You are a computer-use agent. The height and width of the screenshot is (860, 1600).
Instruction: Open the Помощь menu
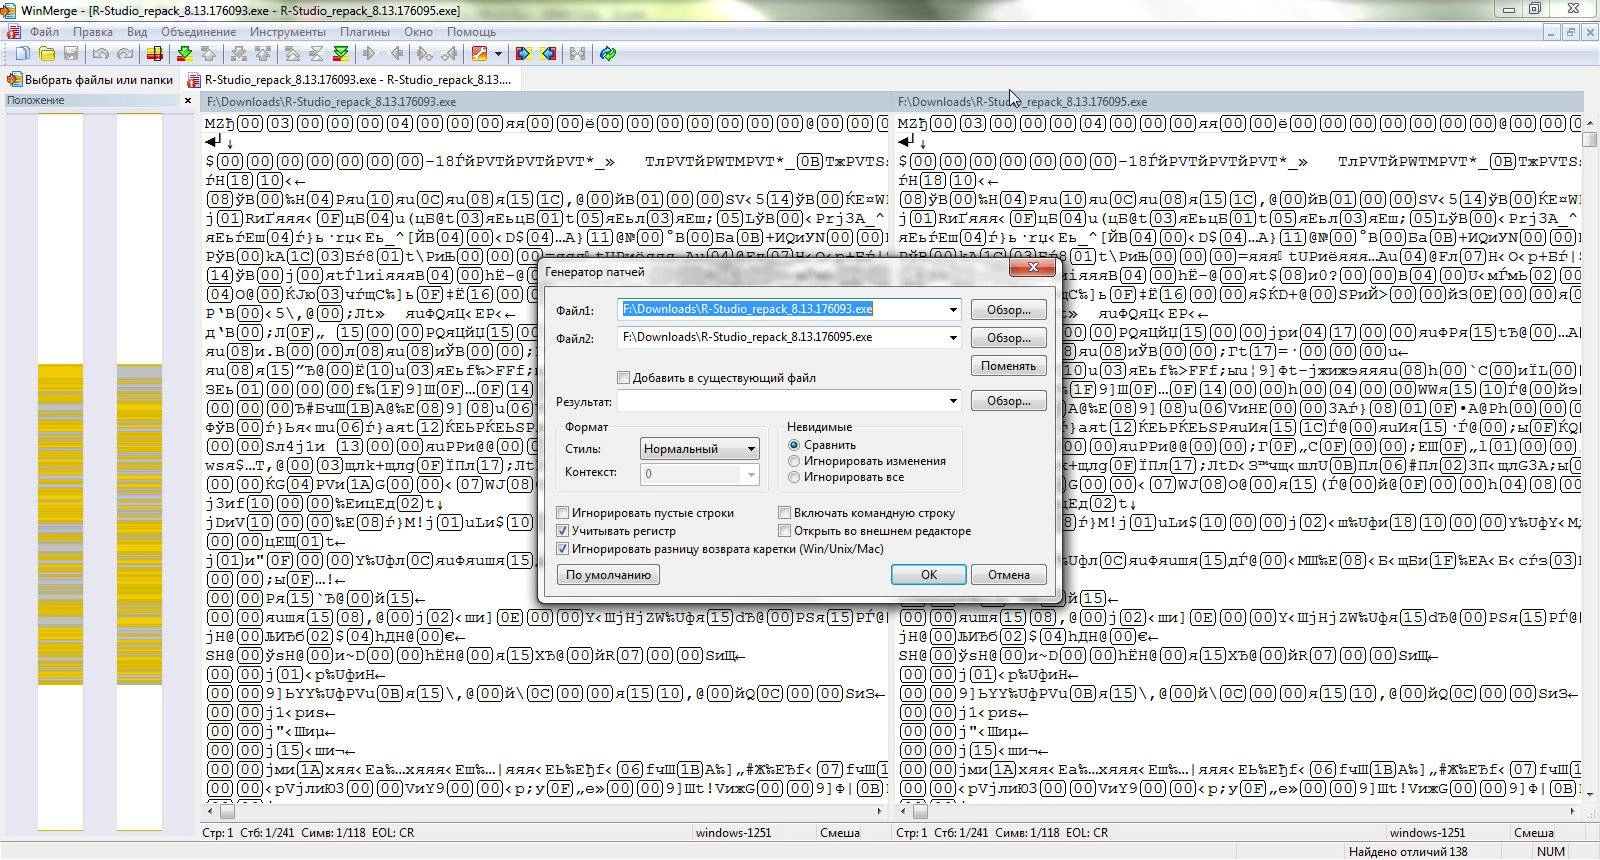click(x=471, y=32)
